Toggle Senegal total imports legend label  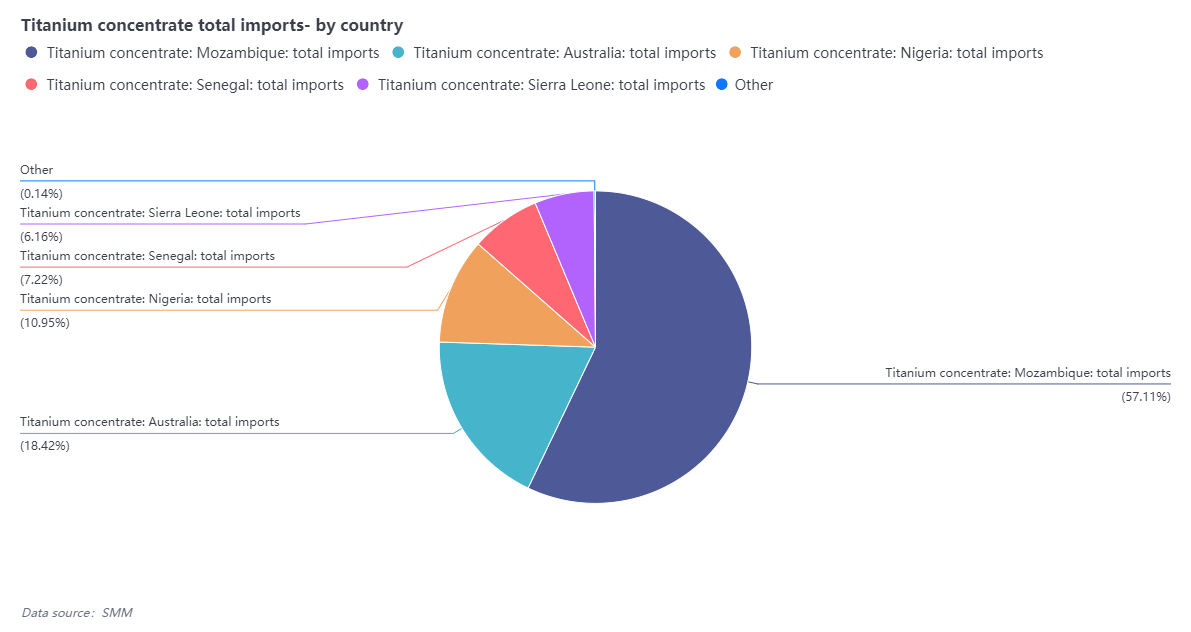[x=195, y=85]
